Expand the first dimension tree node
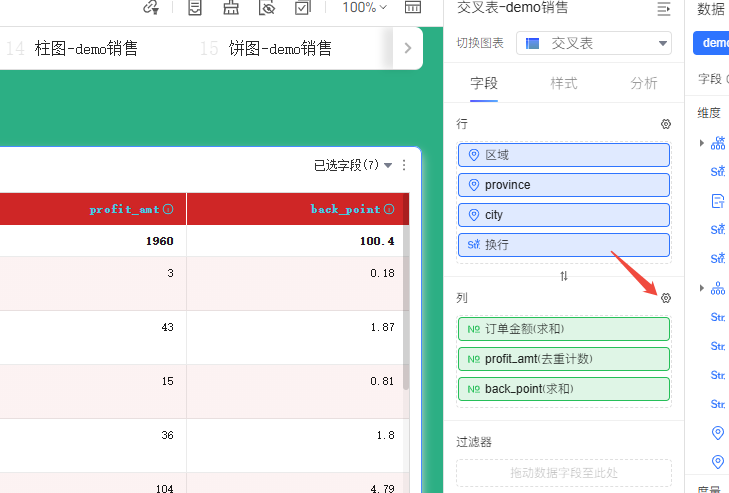Image resolution: width=729 pixels, height=493 pixels. pyautogui.click(x=702, y=143)
